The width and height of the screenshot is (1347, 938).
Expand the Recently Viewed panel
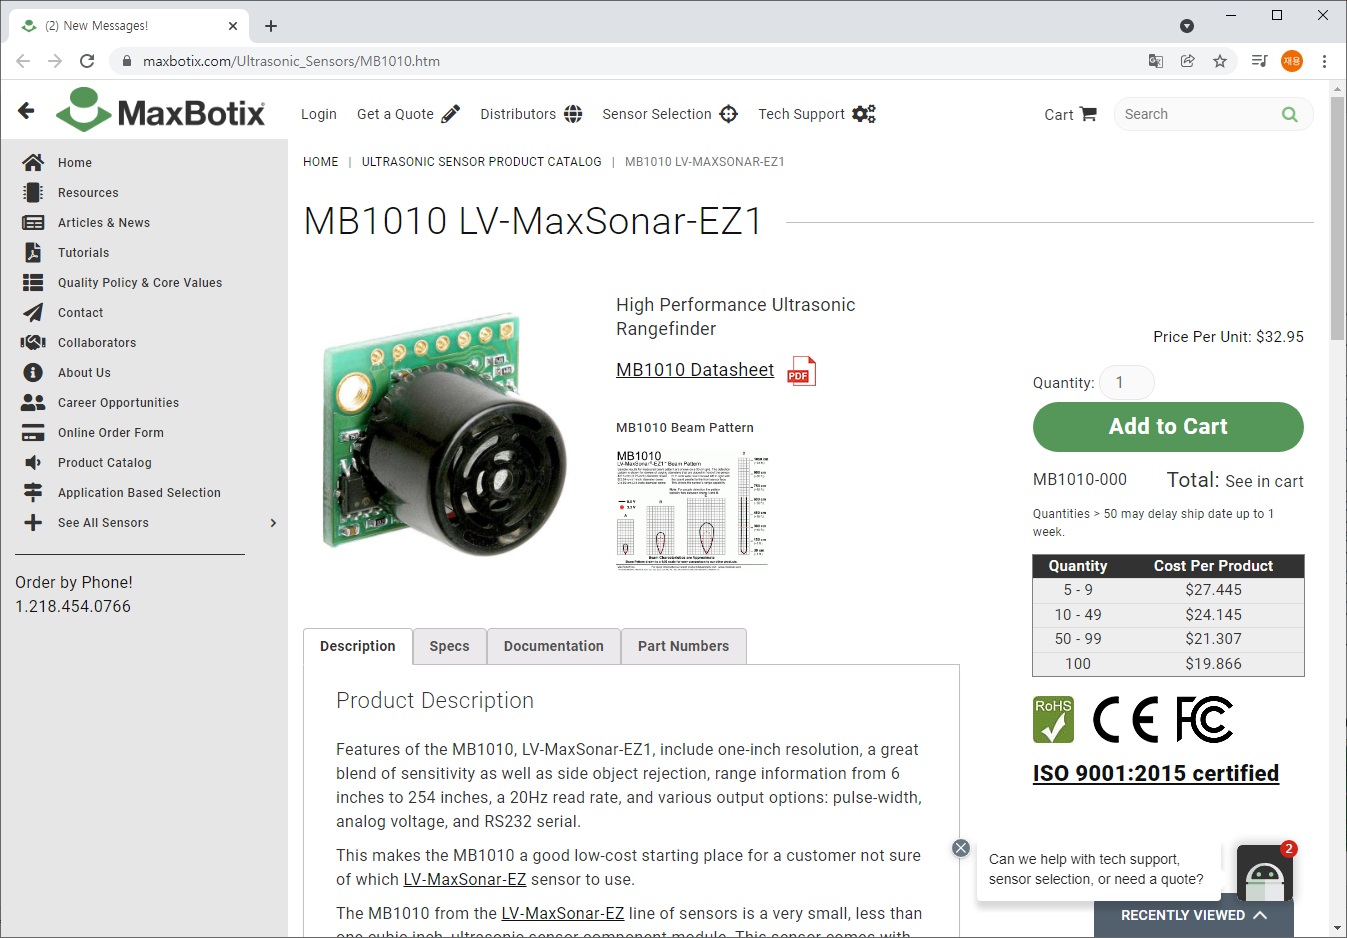pos(1194,915)
